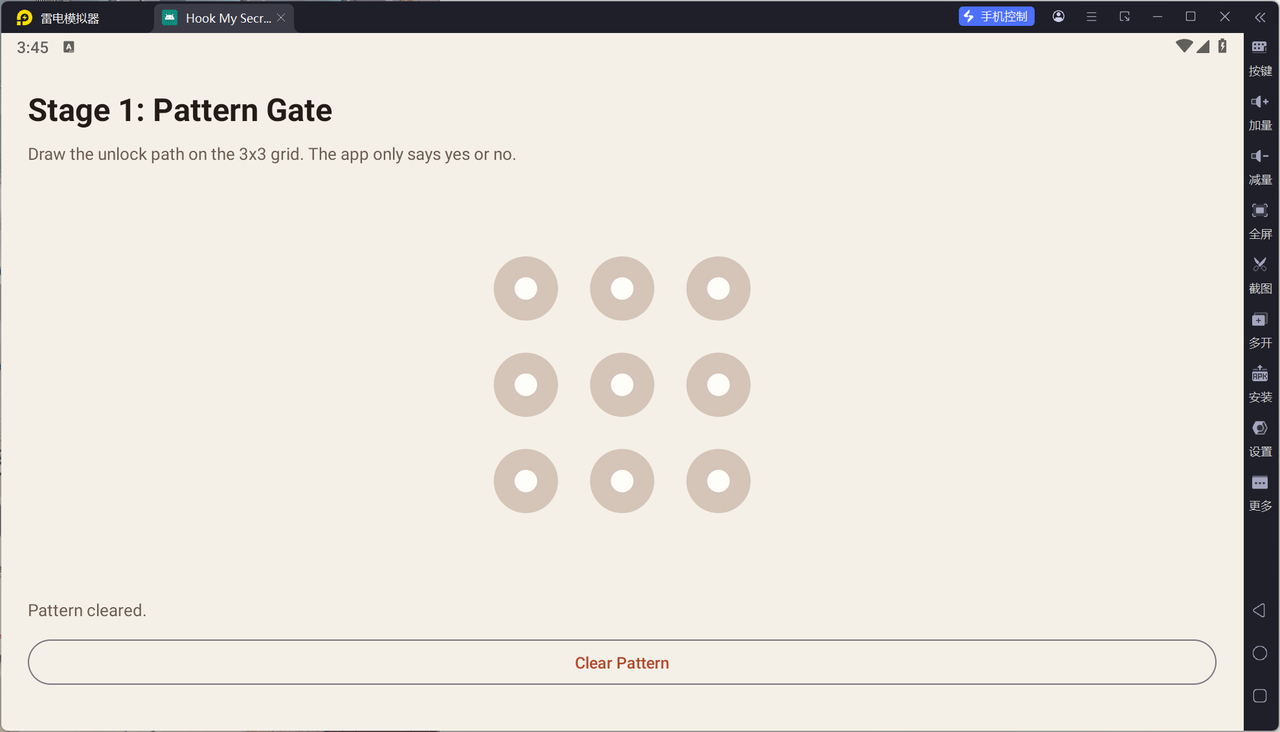Tap the Android recents square button

[1260, 695]
